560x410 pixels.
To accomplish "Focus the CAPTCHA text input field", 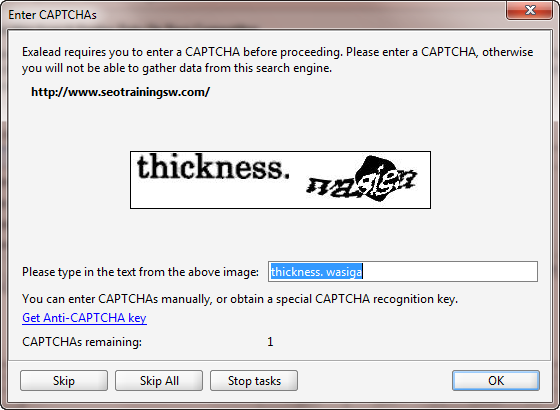I will pos(403,271).
